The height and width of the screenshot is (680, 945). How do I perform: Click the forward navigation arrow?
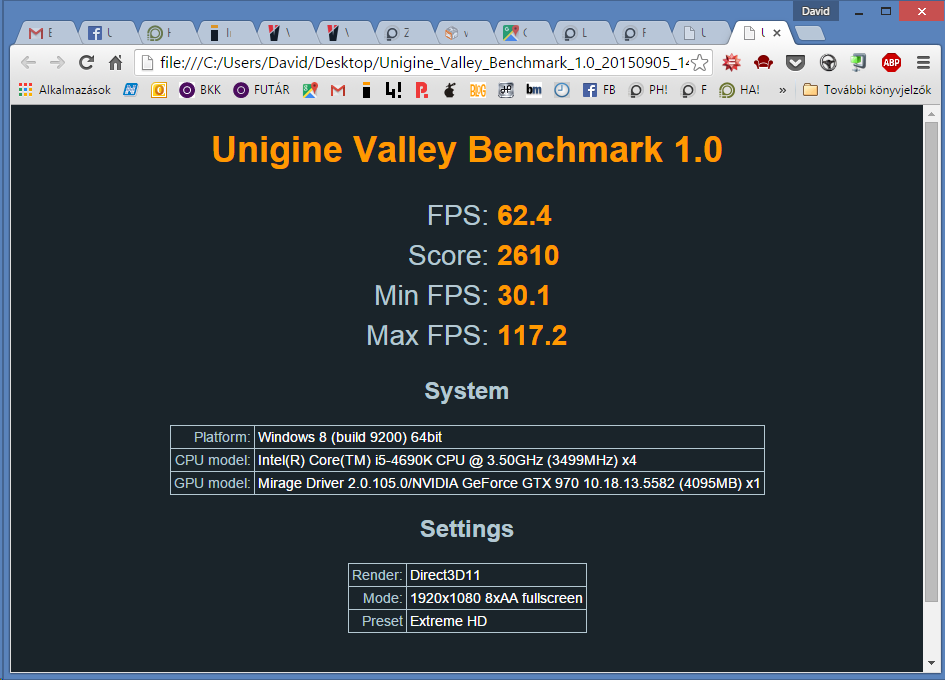(57, 63)
